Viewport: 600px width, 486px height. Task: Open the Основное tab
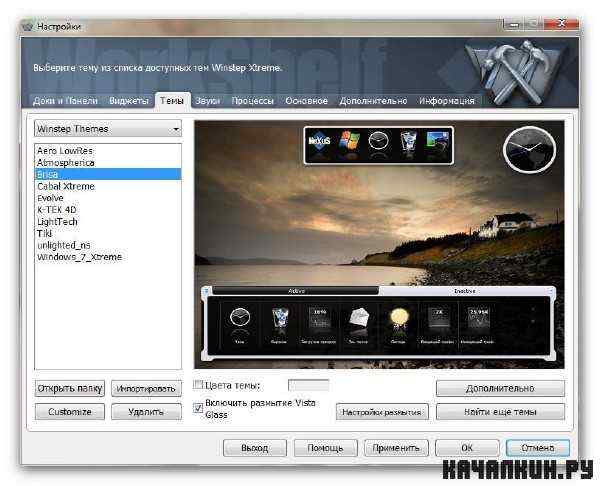click(x=307, y=101)
